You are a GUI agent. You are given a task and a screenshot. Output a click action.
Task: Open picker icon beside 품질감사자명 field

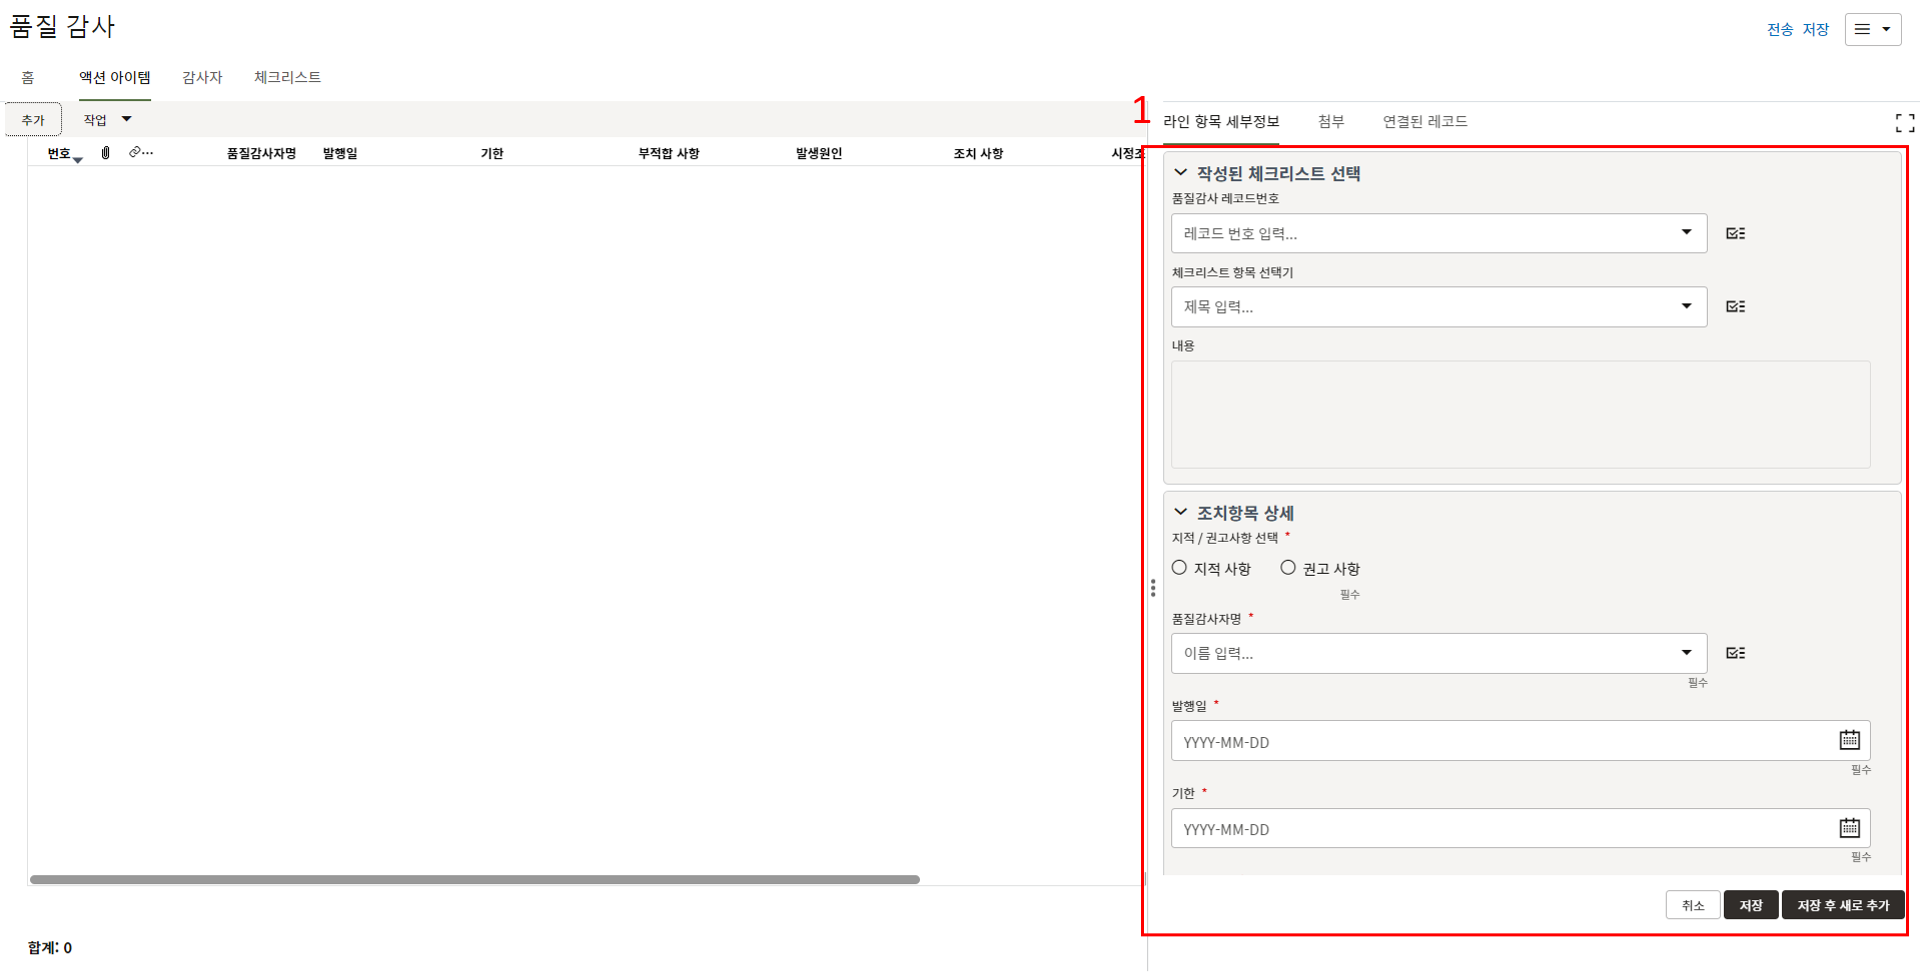coord(1735,653)
